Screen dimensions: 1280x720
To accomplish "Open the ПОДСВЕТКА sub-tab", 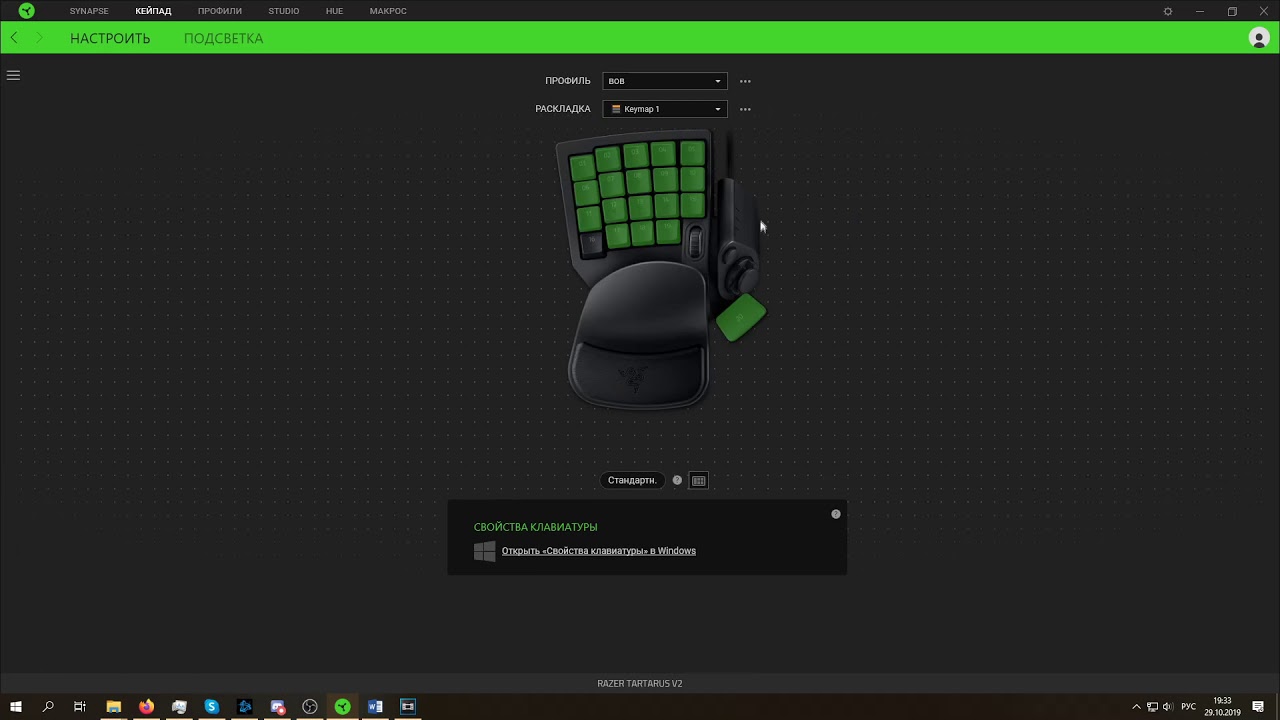I will (223, 38).
